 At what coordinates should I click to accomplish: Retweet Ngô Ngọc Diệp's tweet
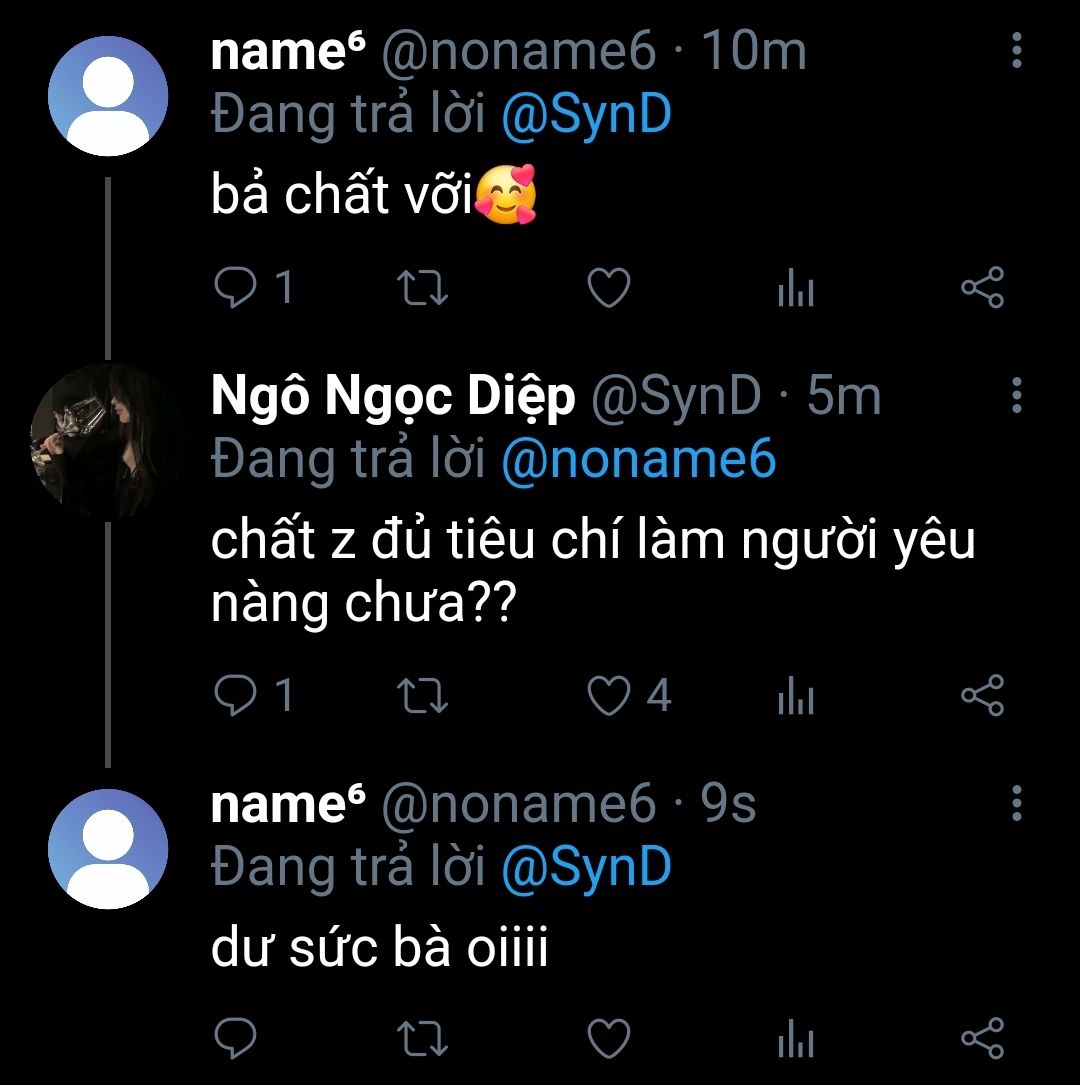tap(422, 696)
